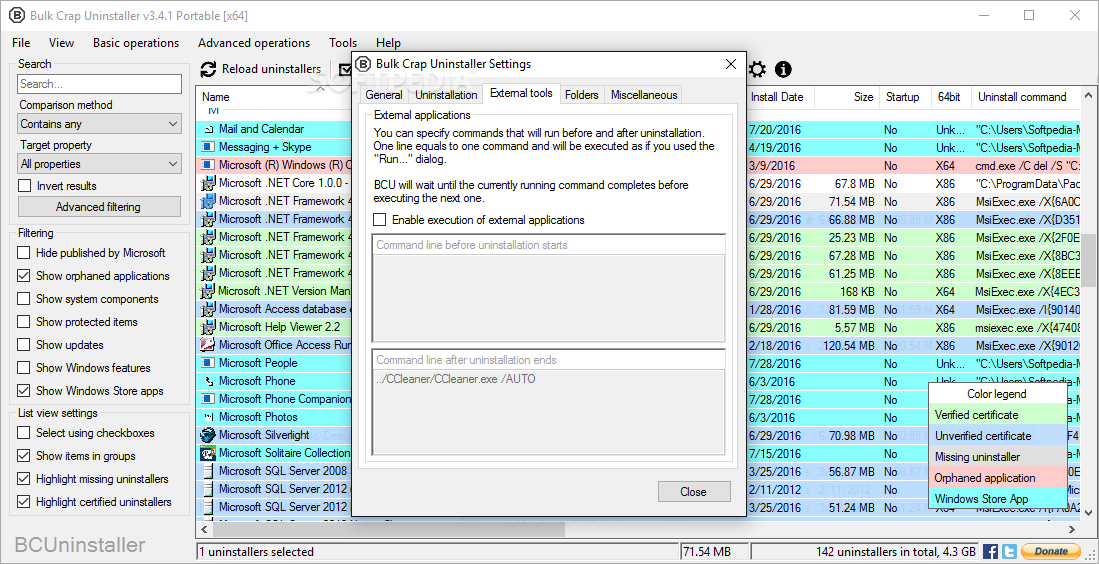The width and height of the screenshot is (1099, 564).
Task: Open the Facebook icon in status bar
Action: point(990,551)
